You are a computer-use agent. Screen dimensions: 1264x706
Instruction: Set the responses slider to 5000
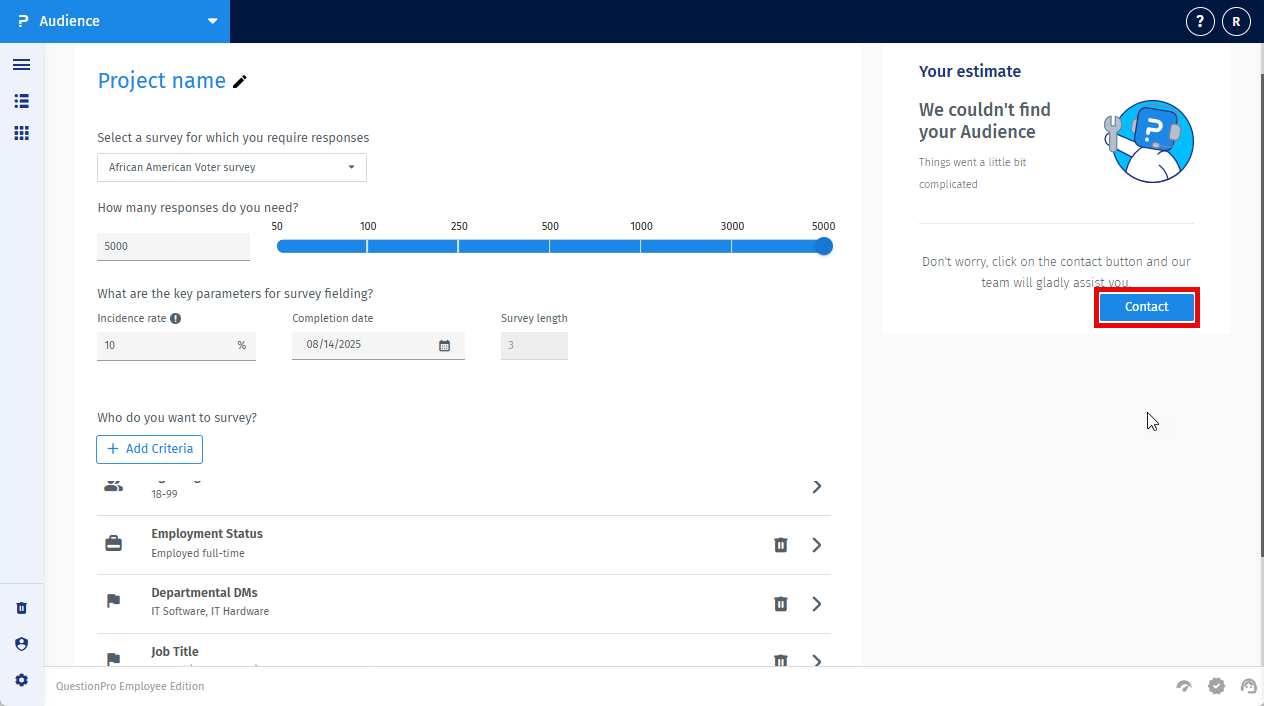(823, 246)
